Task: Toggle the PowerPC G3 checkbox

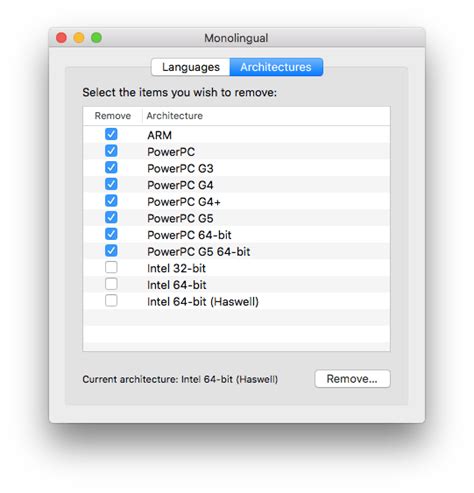Action: [111, 167]
